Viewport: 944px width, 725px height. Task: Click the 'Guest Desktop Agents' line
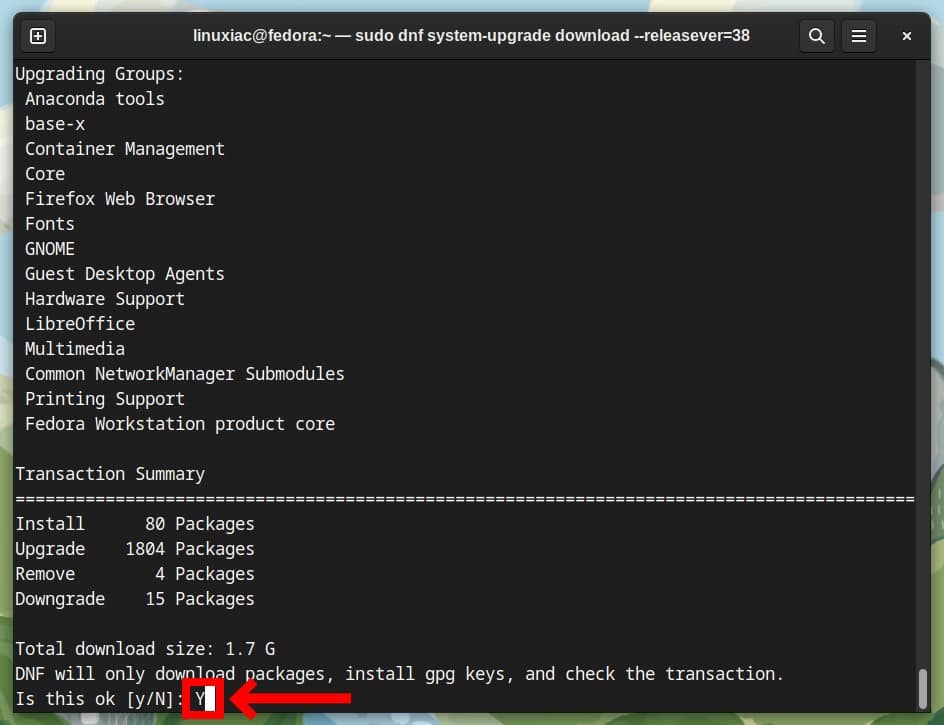click(x=125, y=274)
